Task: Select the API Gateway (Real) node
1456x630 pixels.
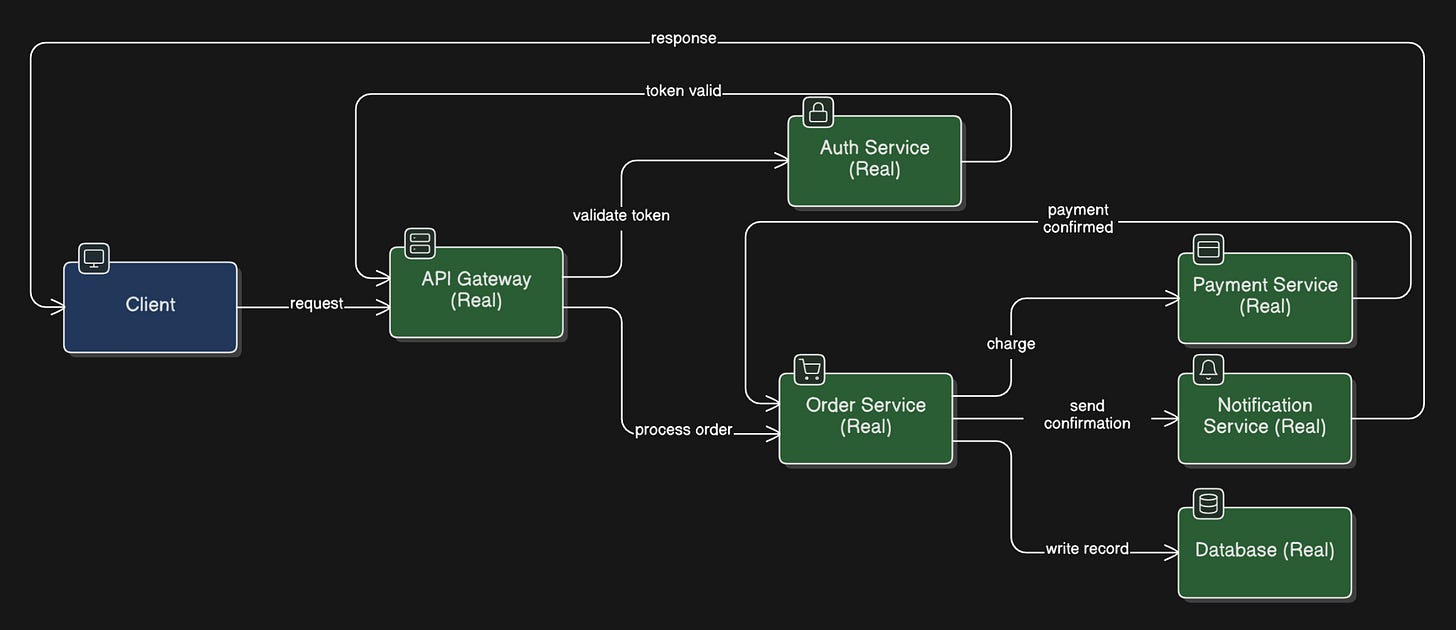Action: pyautogui.click(x=476, y=291)
